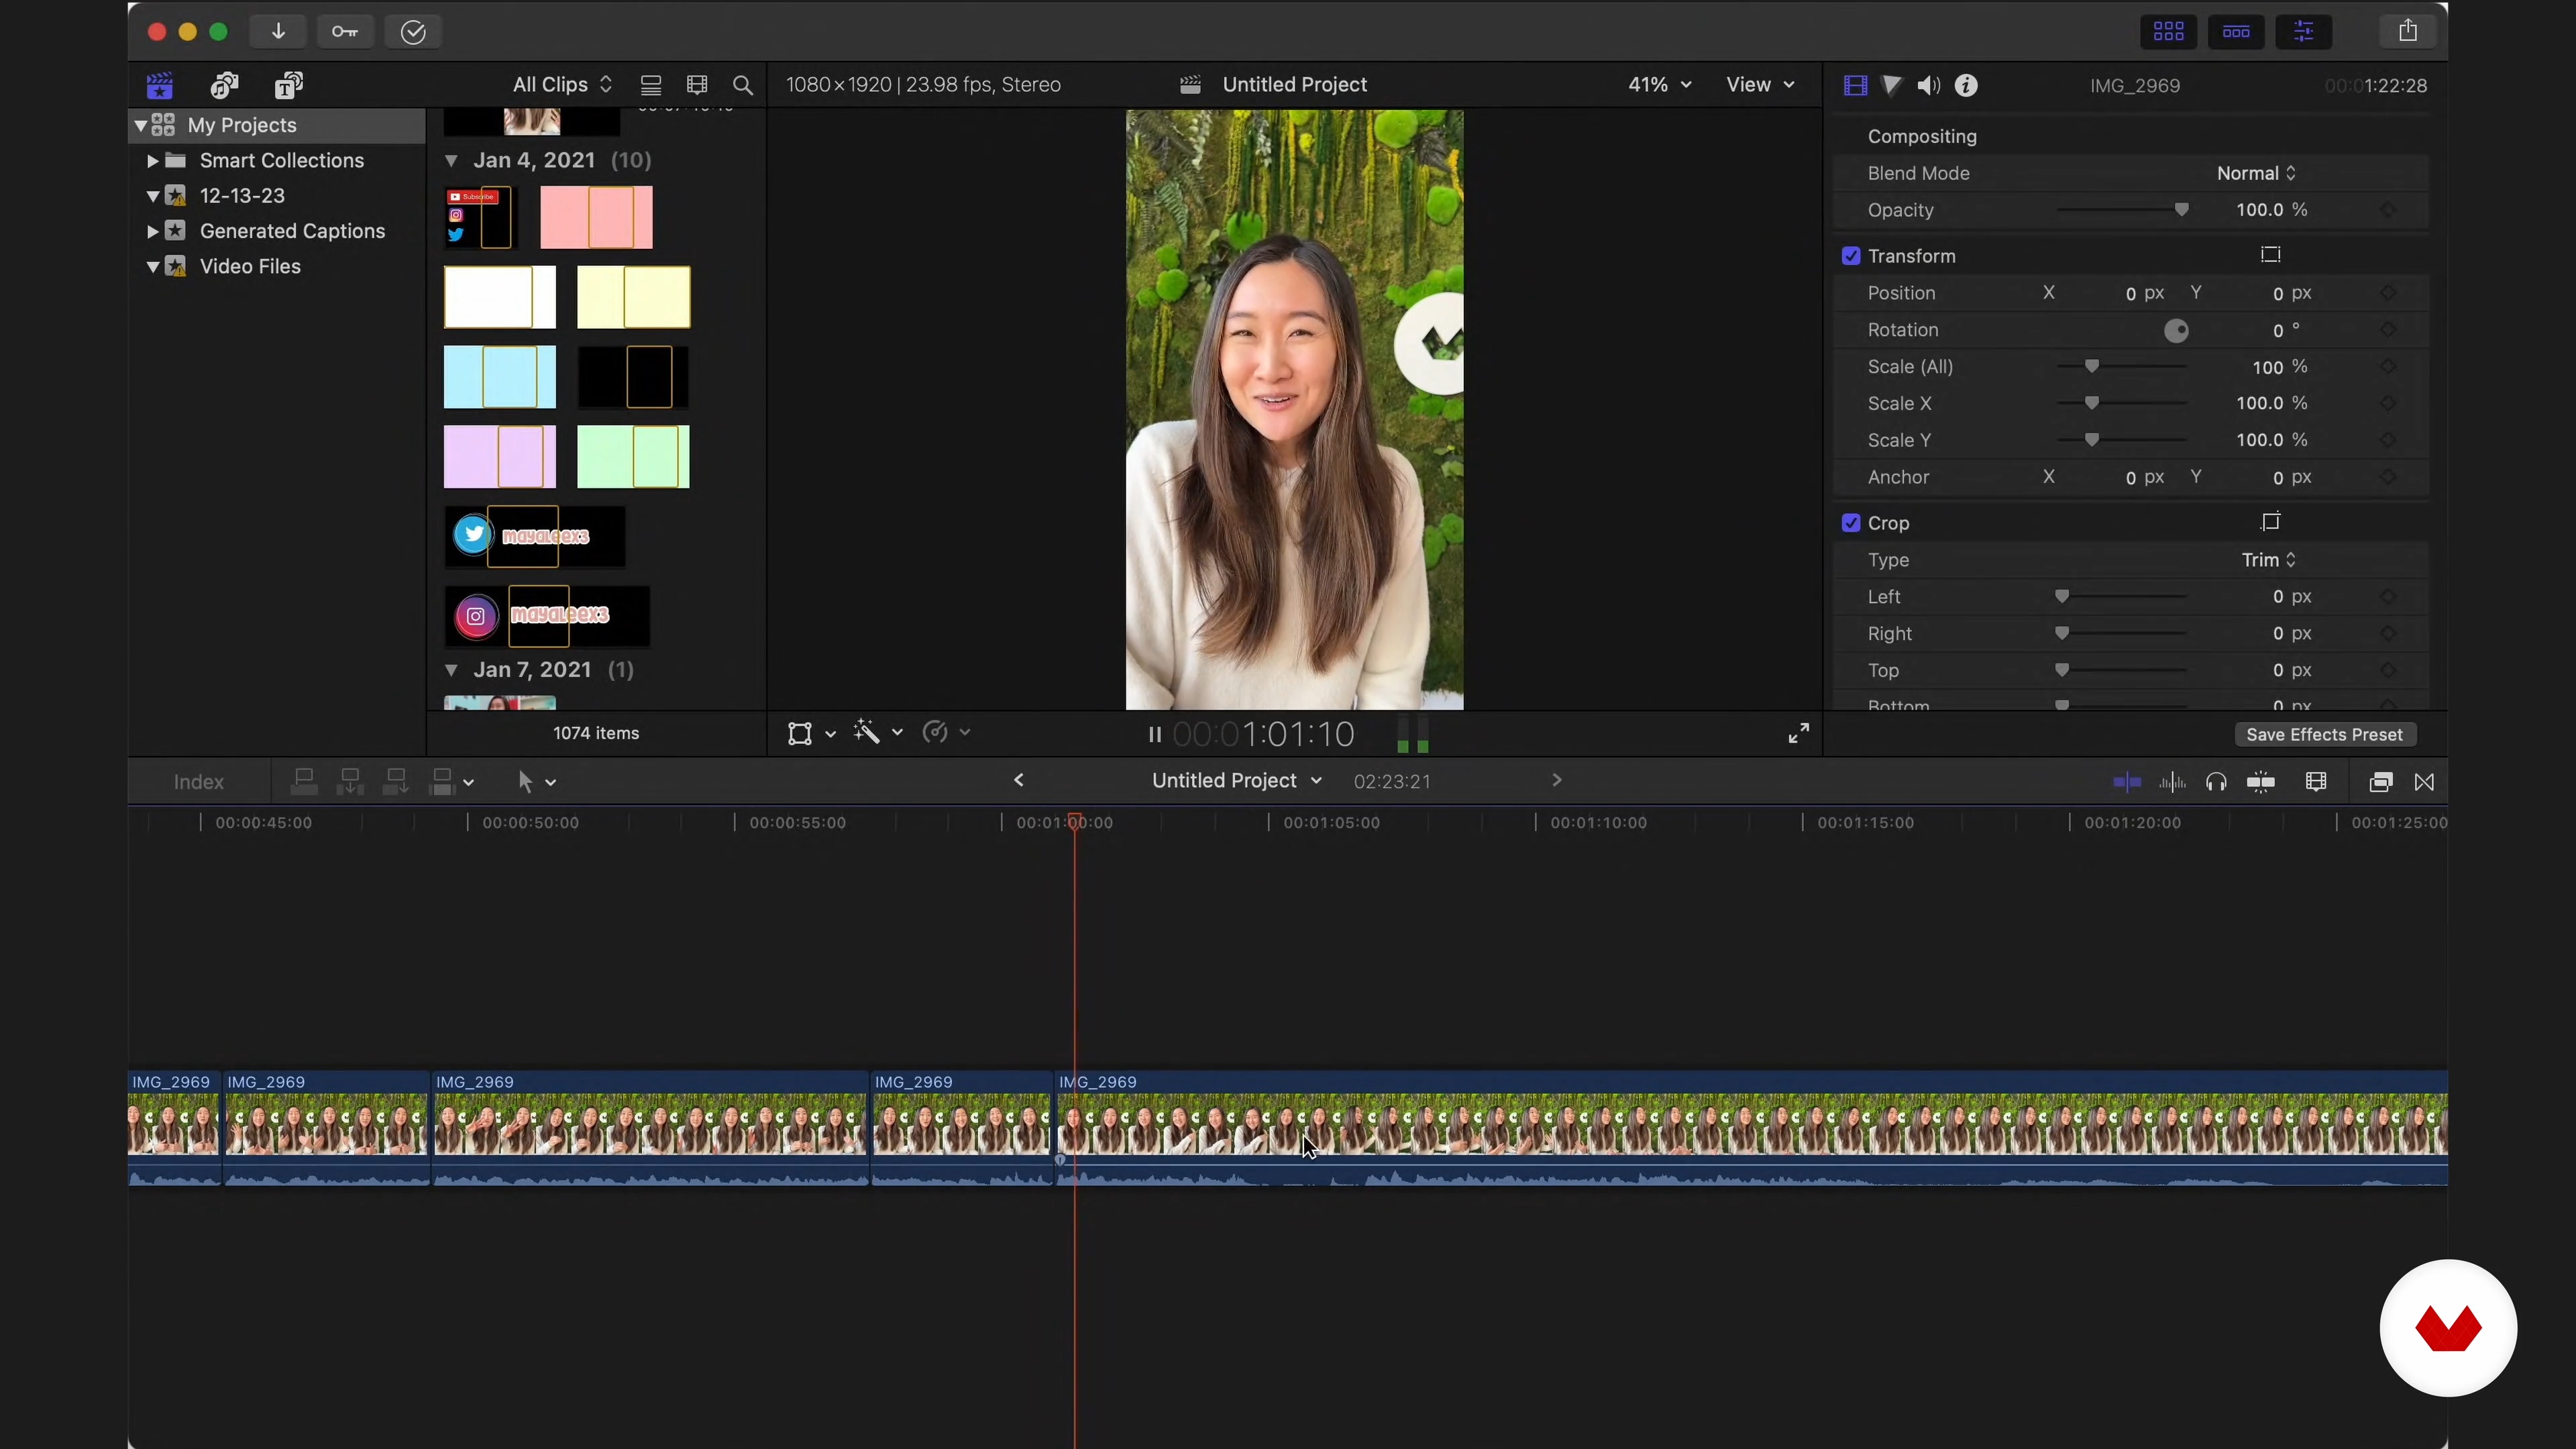
Task: Switch to the Color inspector tab
Action: coord(1892,86)
